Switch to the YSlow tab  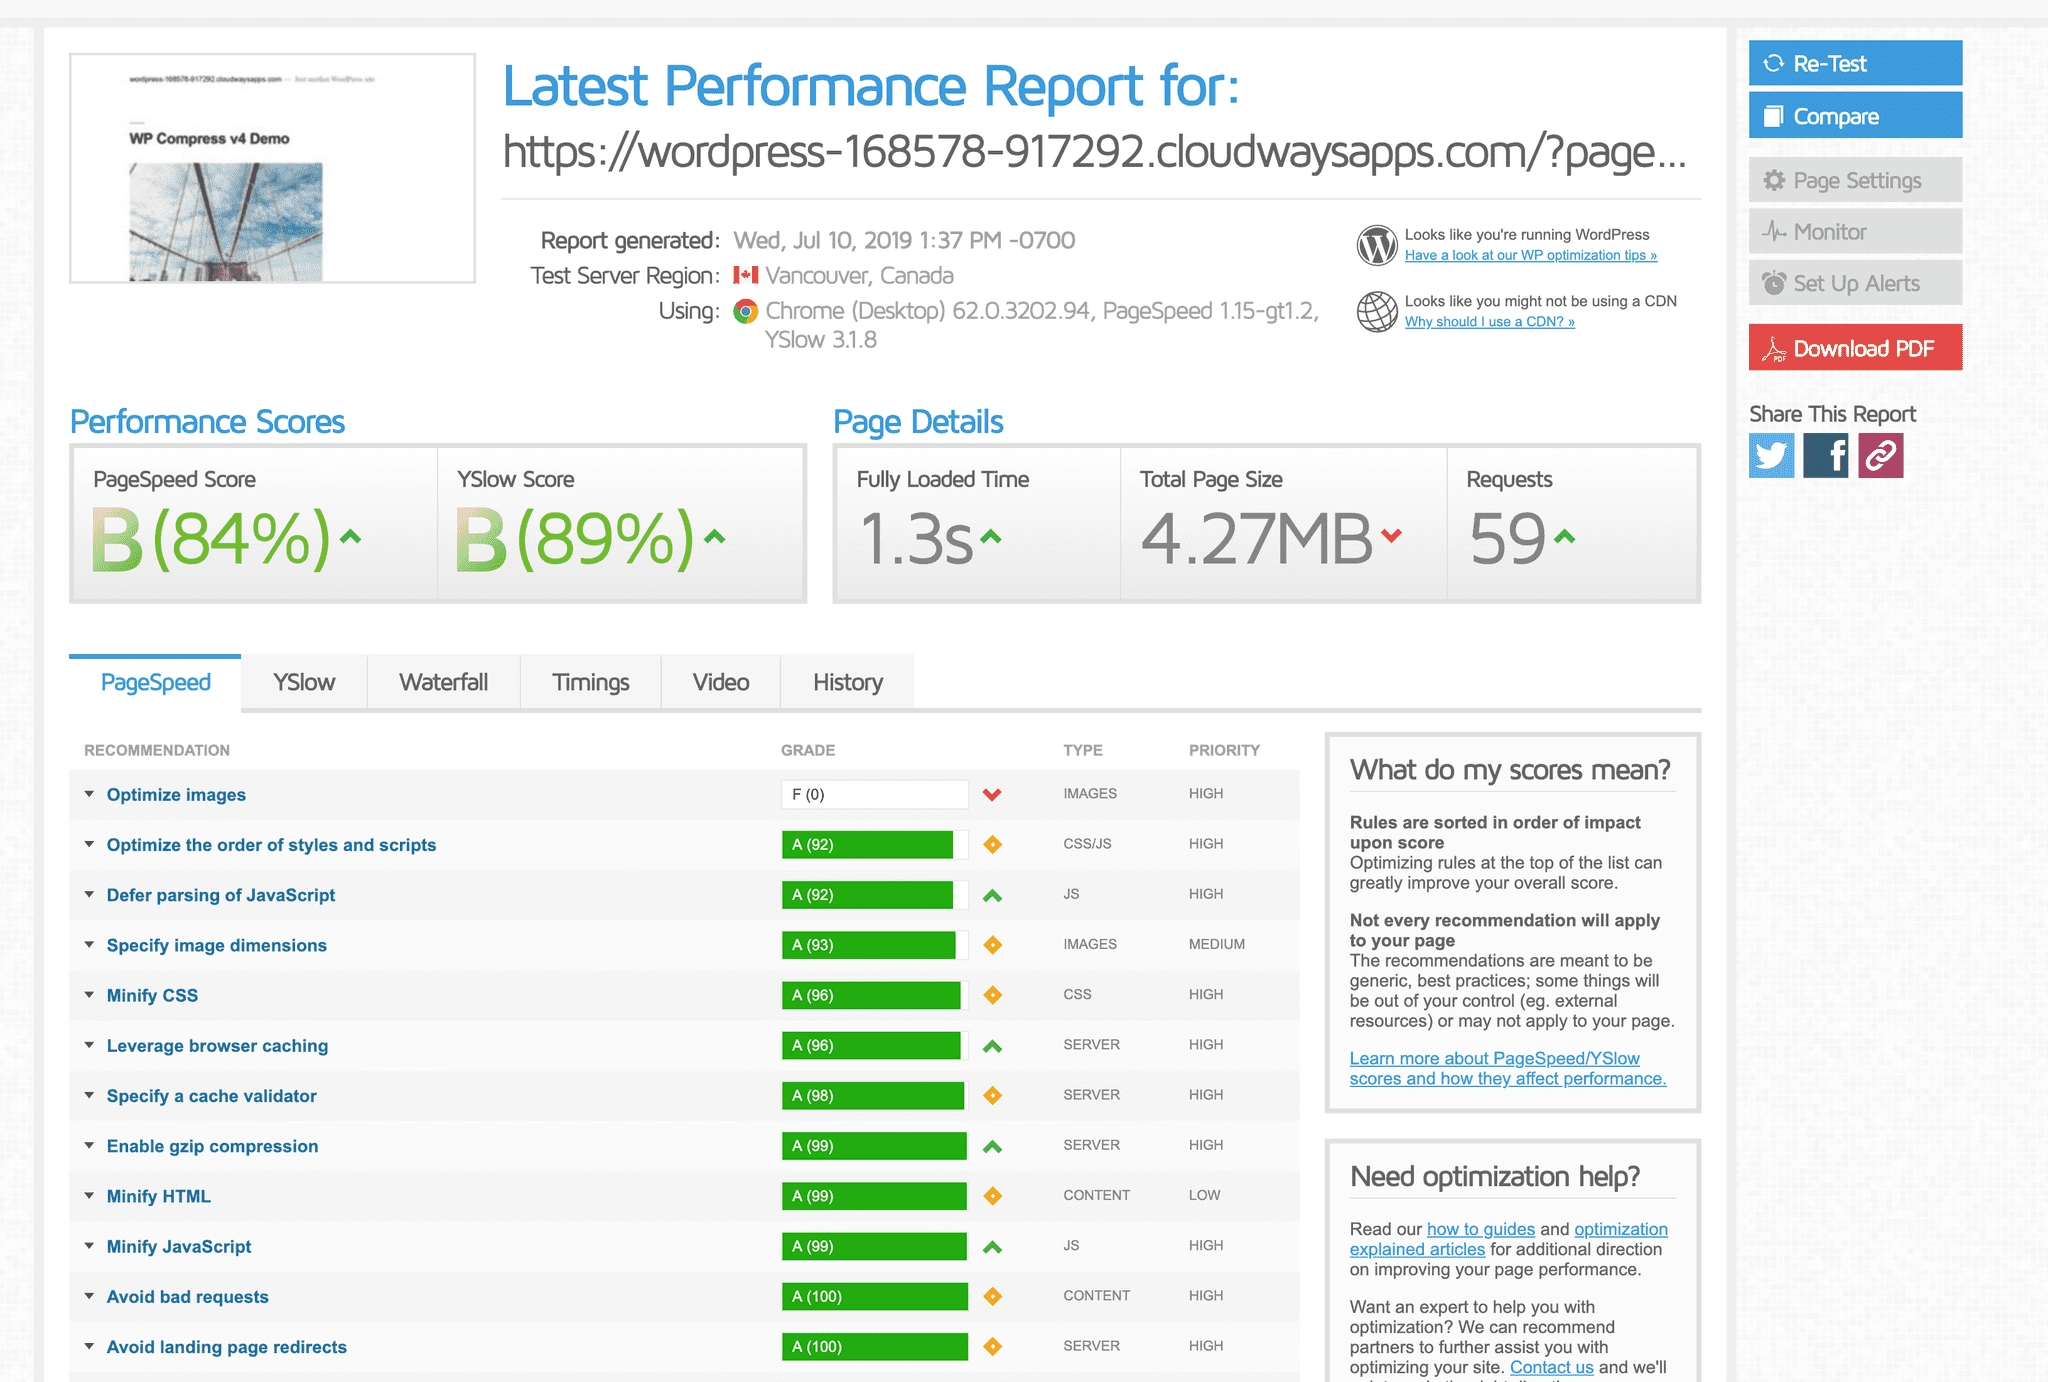point(304,683)
